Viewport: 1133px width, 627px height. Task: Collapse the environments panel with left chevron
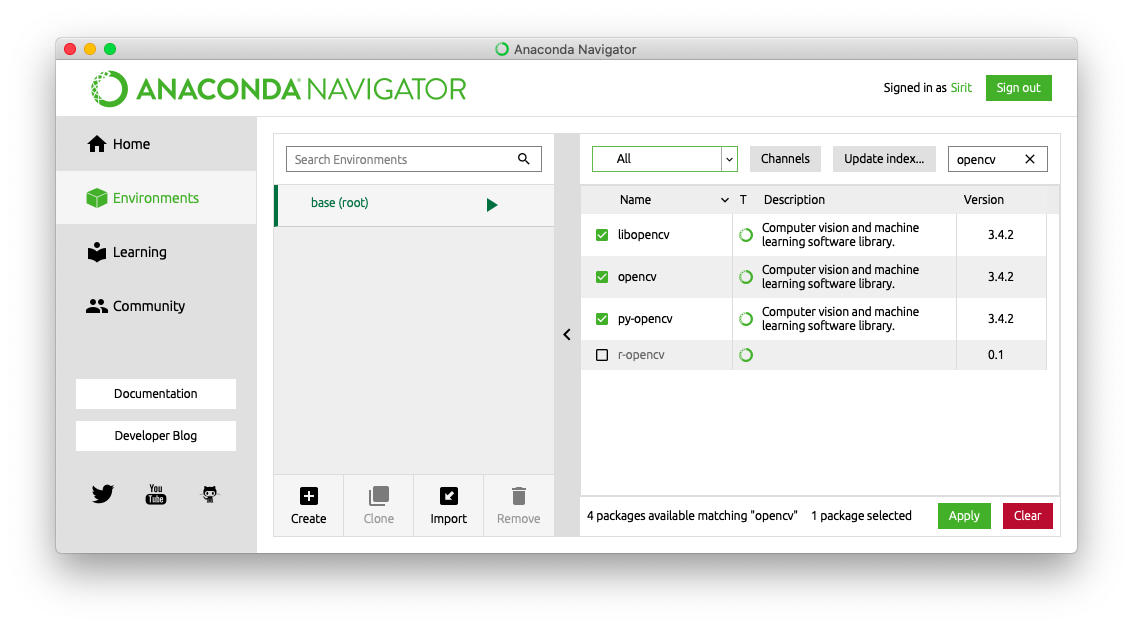tap(567, 334)
